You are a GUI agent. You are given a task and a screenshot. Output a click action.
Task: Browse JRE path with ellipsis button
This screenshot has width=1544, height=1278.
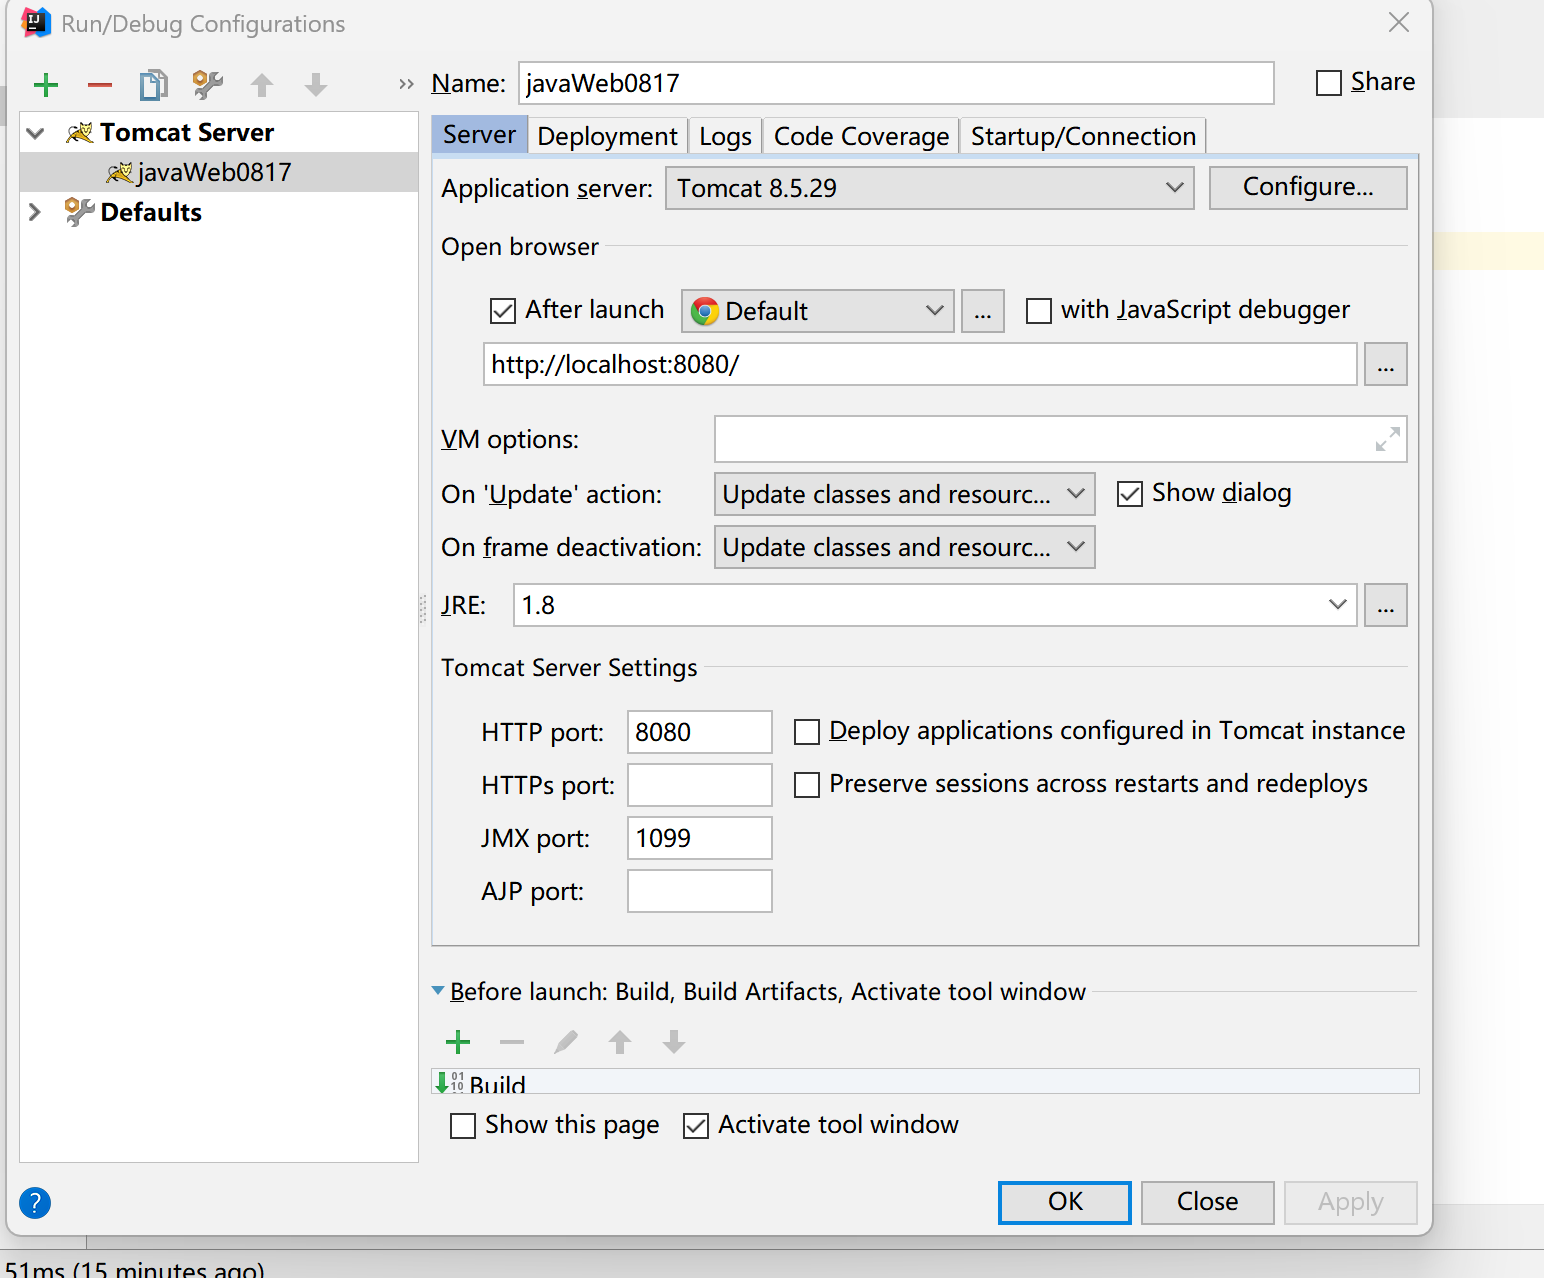coord(1385,605)
